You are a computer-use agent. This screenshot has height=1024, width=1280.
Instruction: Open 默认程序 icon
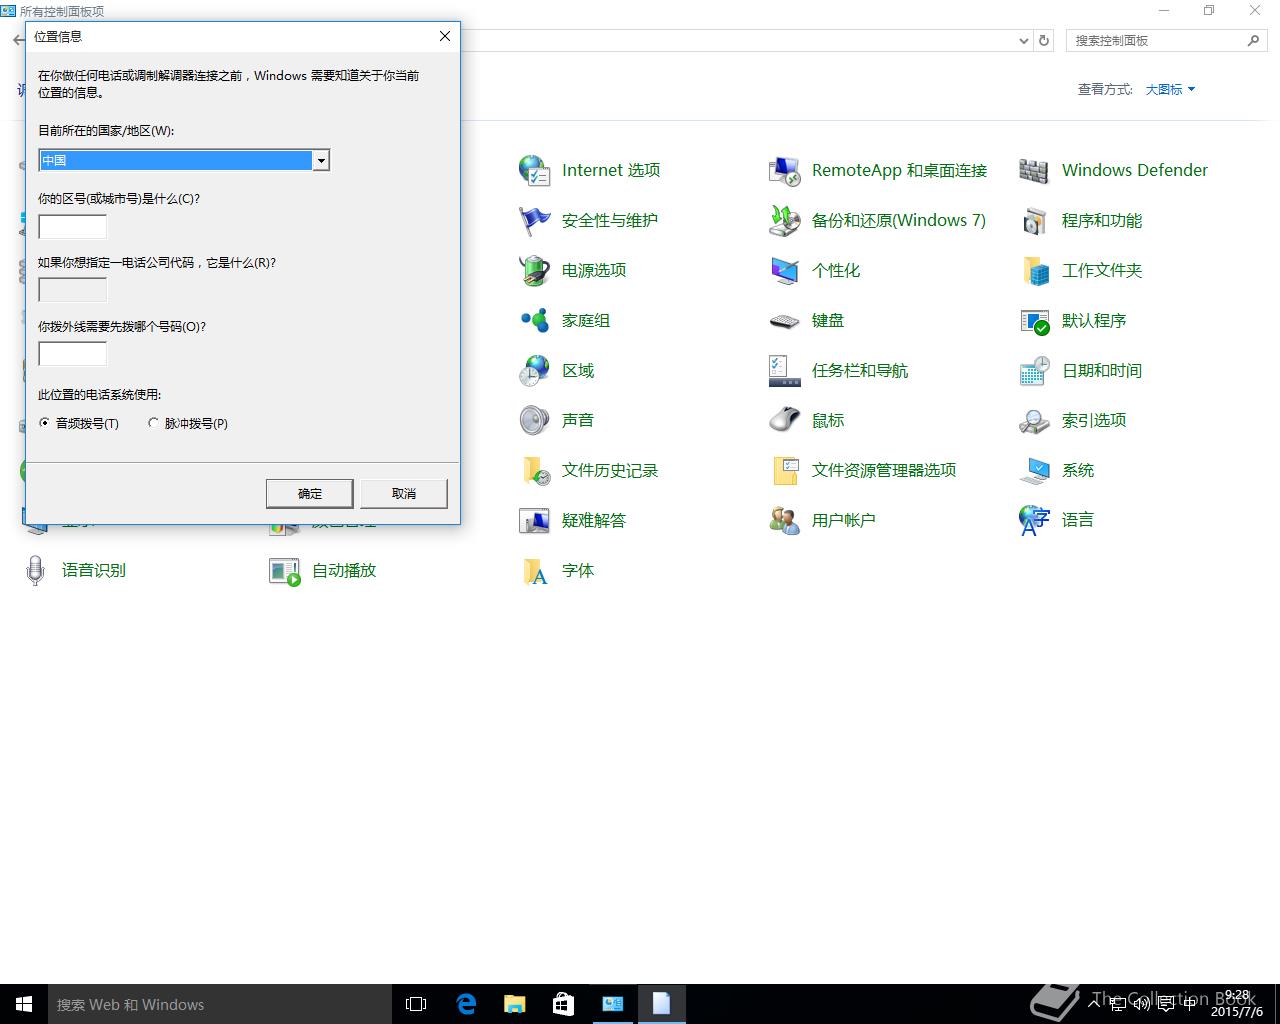tap(1034, 320)
